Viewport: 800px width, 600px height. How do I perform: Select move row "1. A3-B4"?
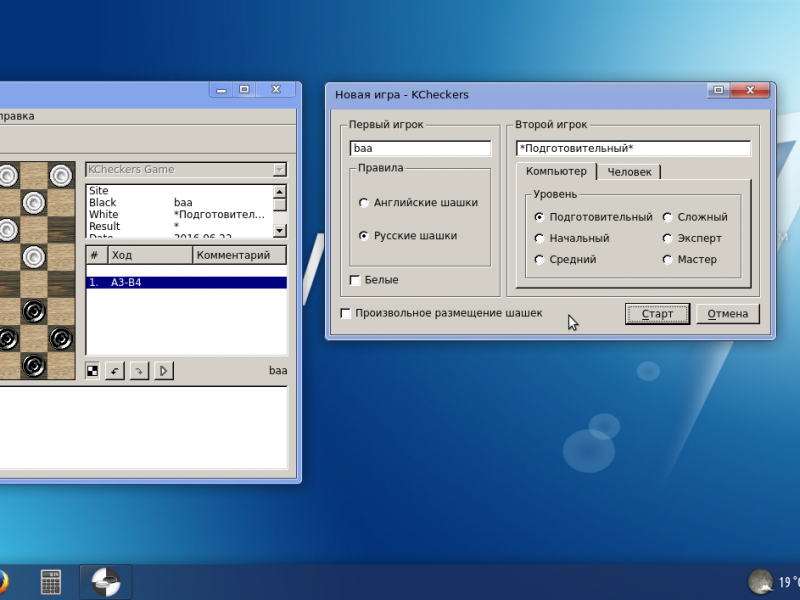point(186,283)
